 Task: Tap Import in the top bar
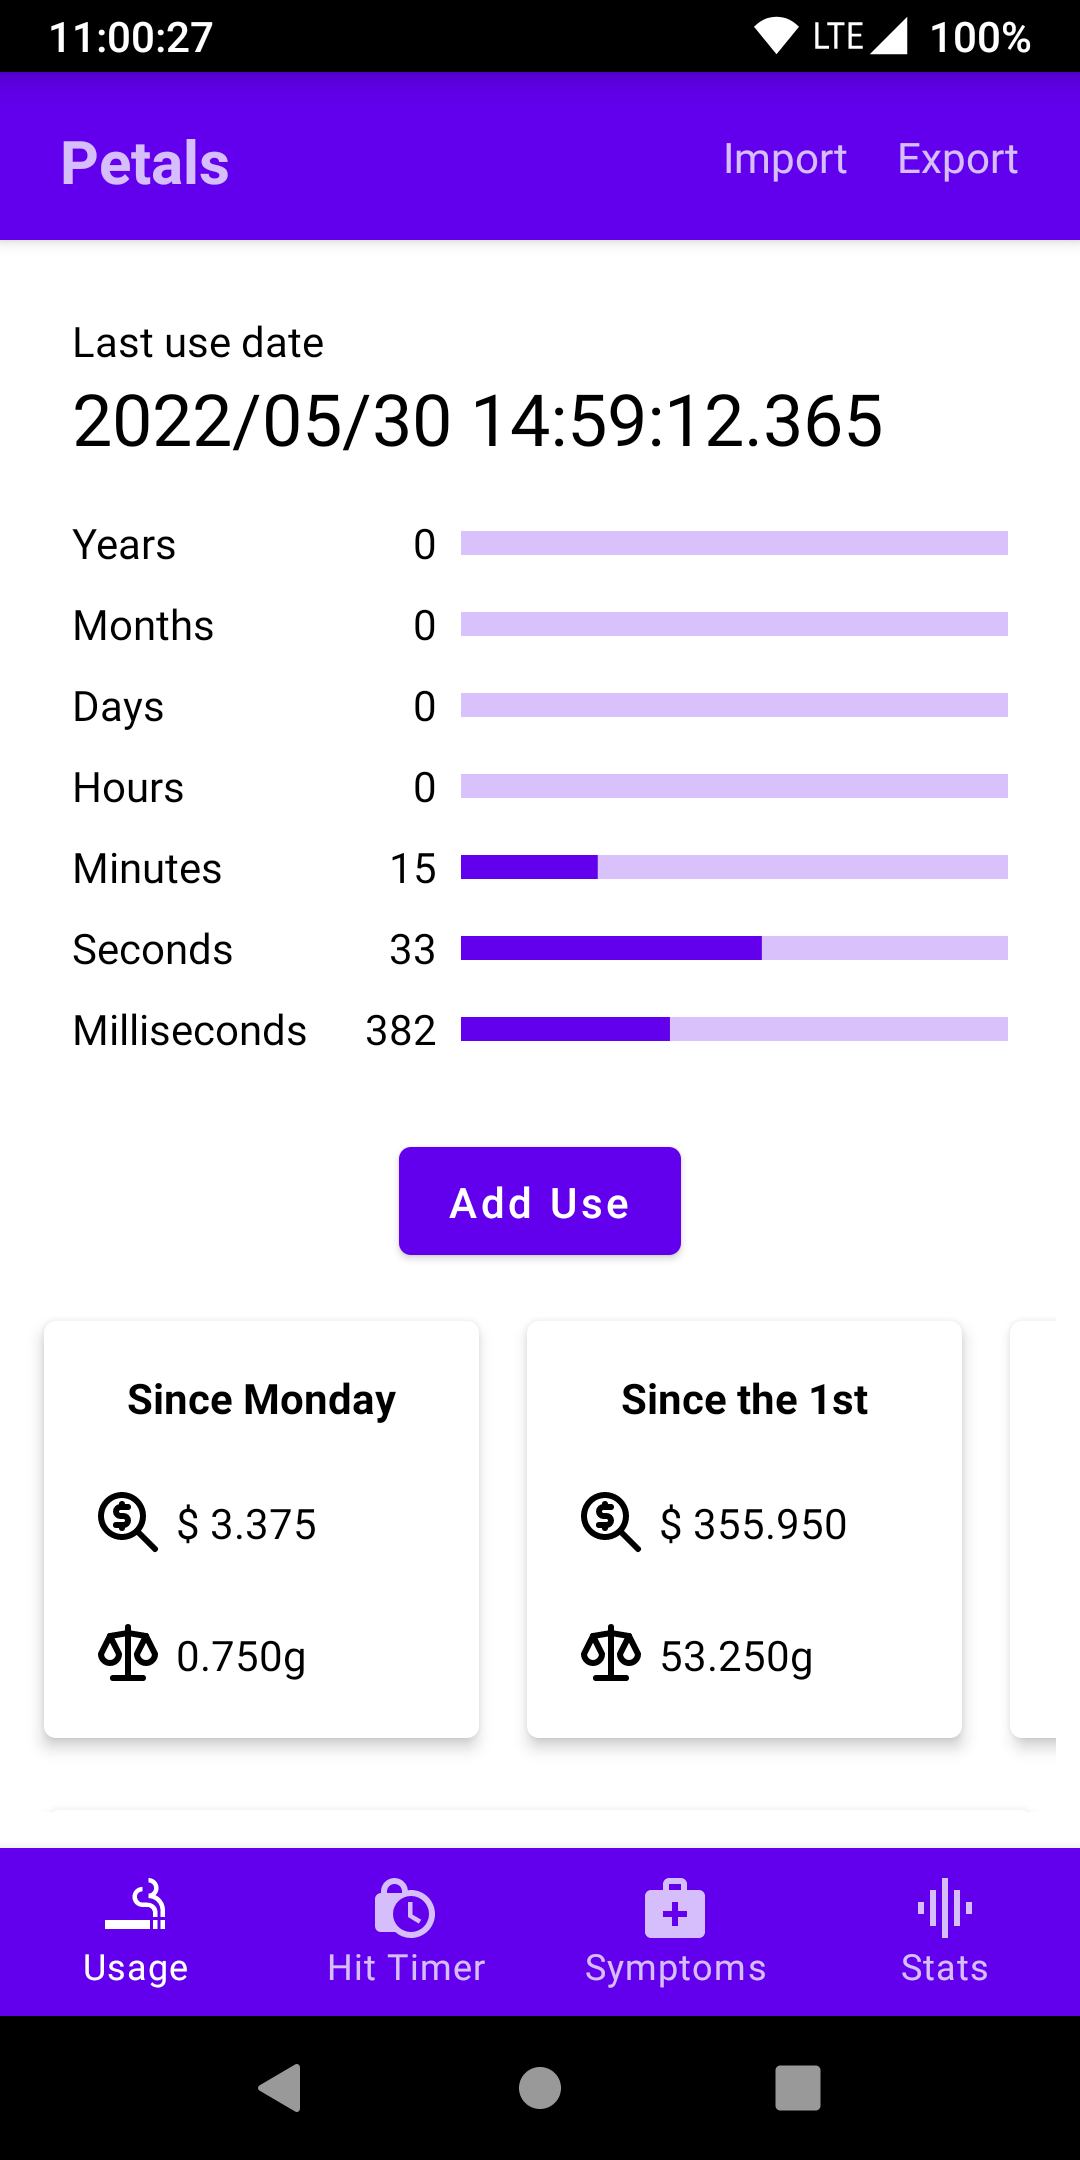coord(785,159)
